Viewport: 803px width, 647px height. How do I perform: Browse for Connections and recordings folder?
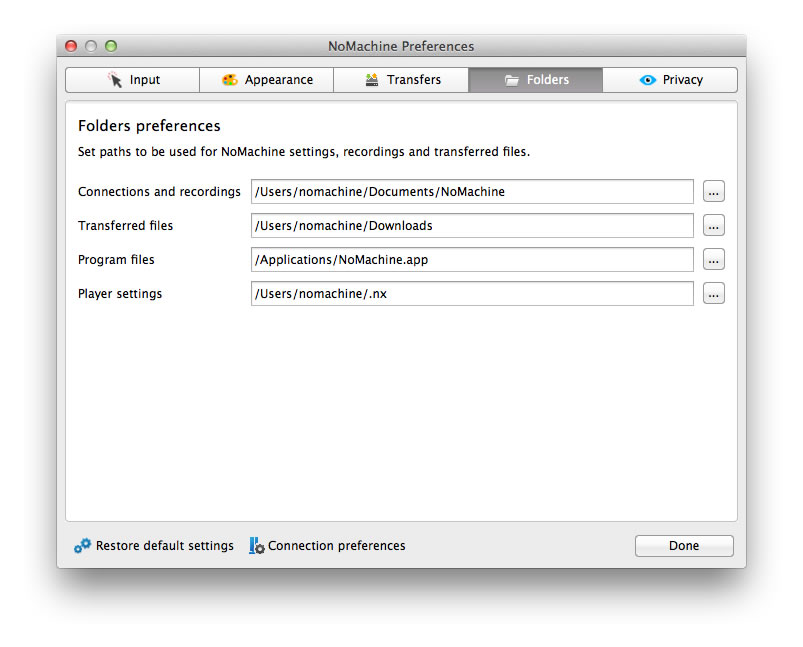[x=714, y=192]
